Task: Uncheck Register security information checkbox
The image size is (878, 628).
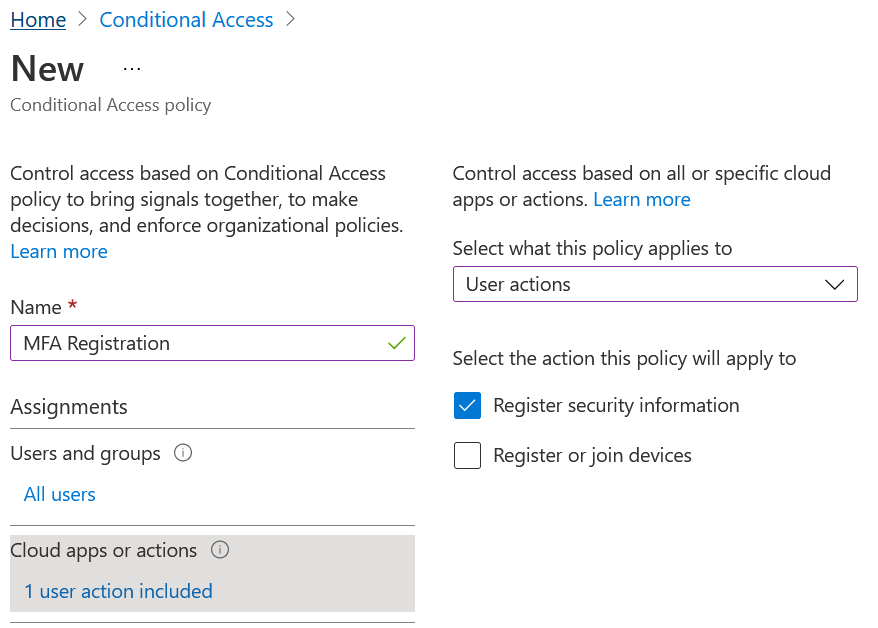Action: [468, 405]
